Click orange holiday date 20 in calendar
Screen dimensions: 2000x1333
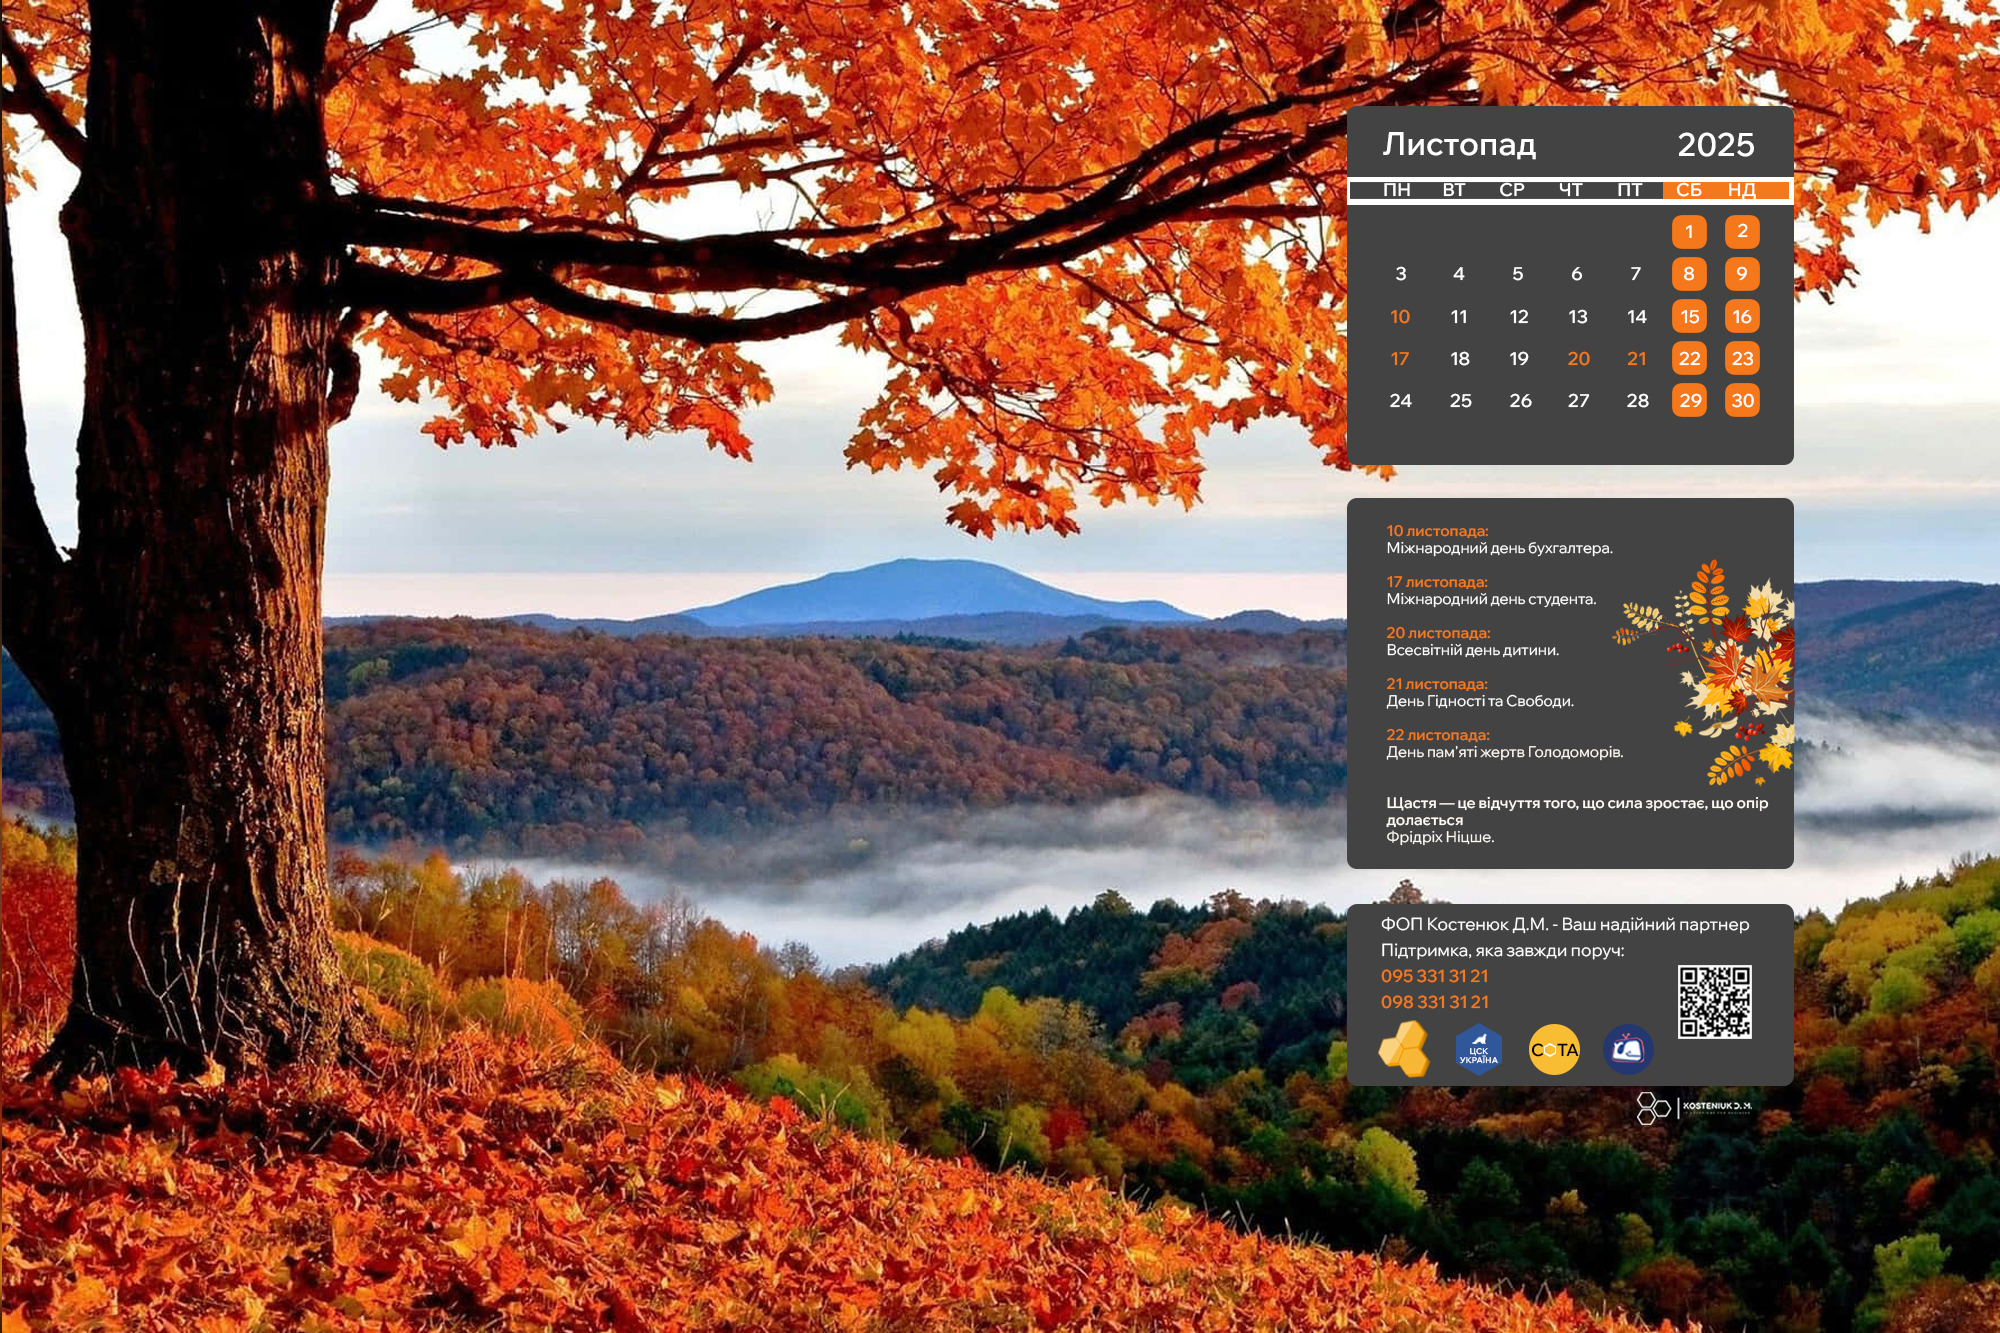[1578, 359]
